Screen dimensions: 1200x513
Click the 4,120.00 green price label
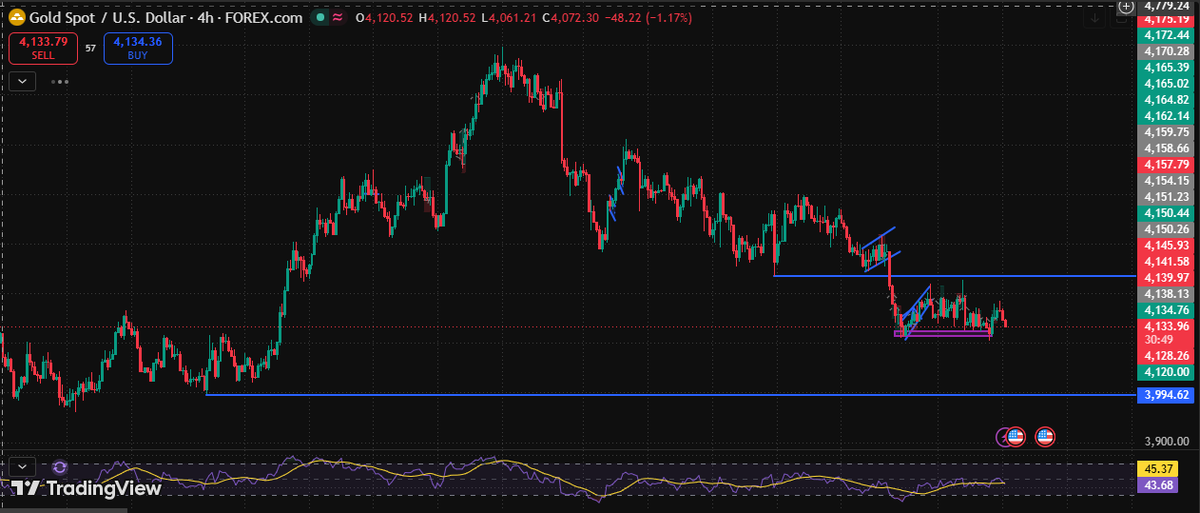[x=1166, y=372]
